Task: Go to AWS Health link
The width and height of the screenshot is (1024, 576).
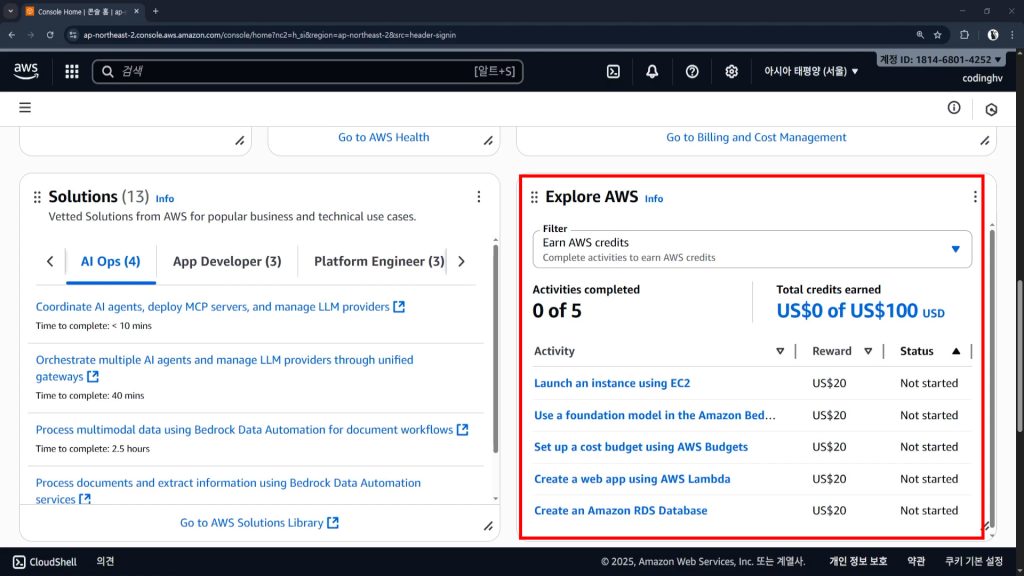Action: pyautogui.click(x=383, y=137)
